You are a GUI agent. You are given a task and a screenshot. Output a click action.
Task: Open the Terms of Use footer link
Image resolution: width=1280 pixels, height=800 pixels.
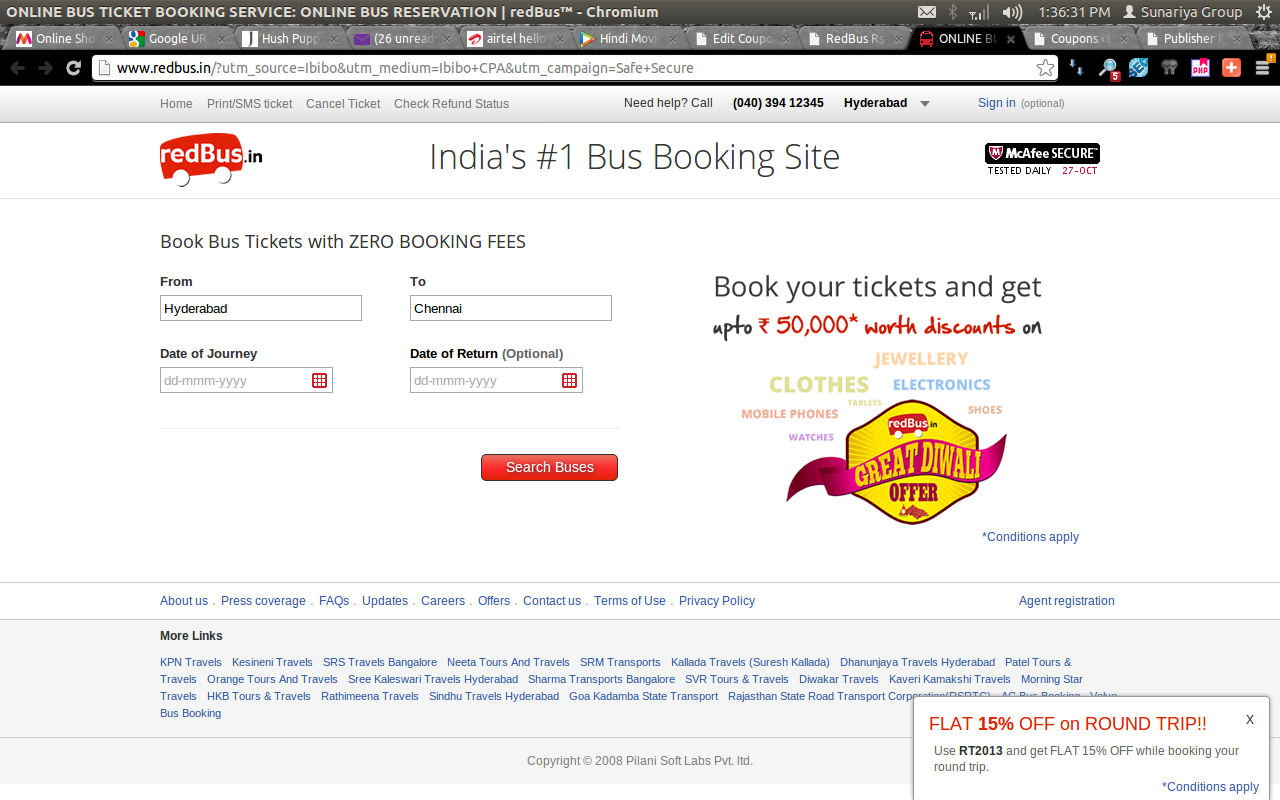tap(630, 601)
